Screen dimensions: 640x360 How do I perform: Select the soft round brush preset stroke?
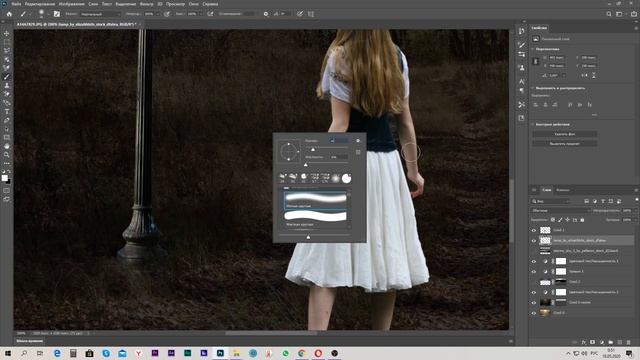[x=315, y=200]
